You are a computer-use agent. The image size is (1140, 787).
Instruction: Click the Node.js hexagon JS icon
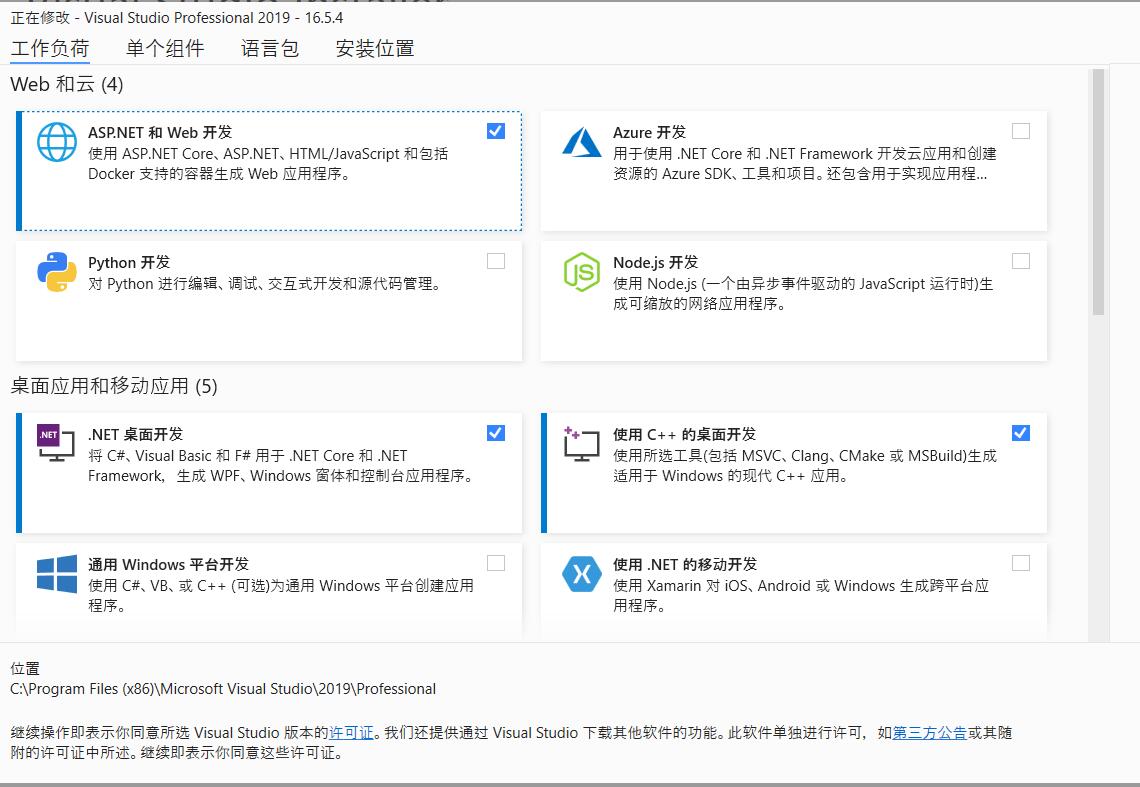point(582,273)
